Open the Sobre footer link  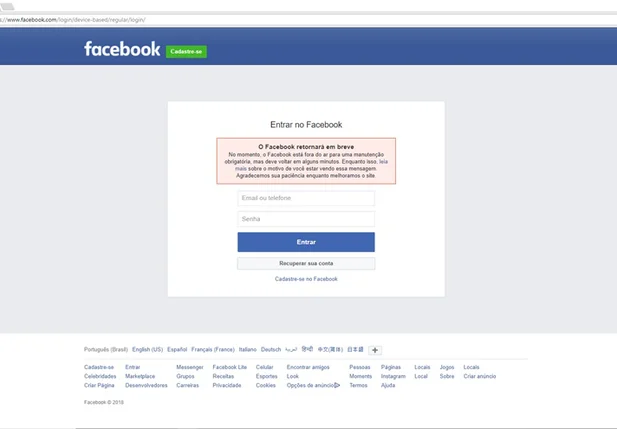pyautogui.click(x=447, y=376)
